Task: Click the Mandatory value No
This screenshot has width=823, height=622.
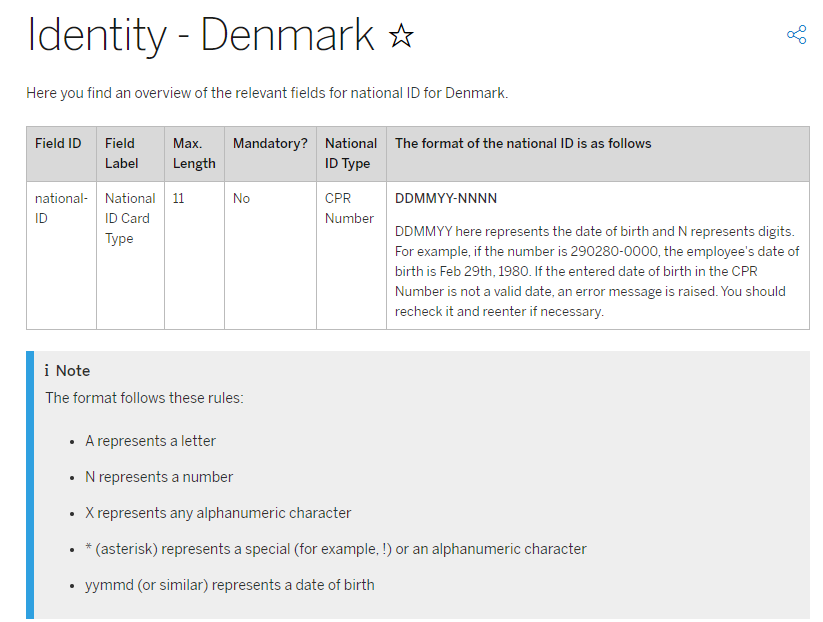Action: pyautogui.click(x=241, y=198)
